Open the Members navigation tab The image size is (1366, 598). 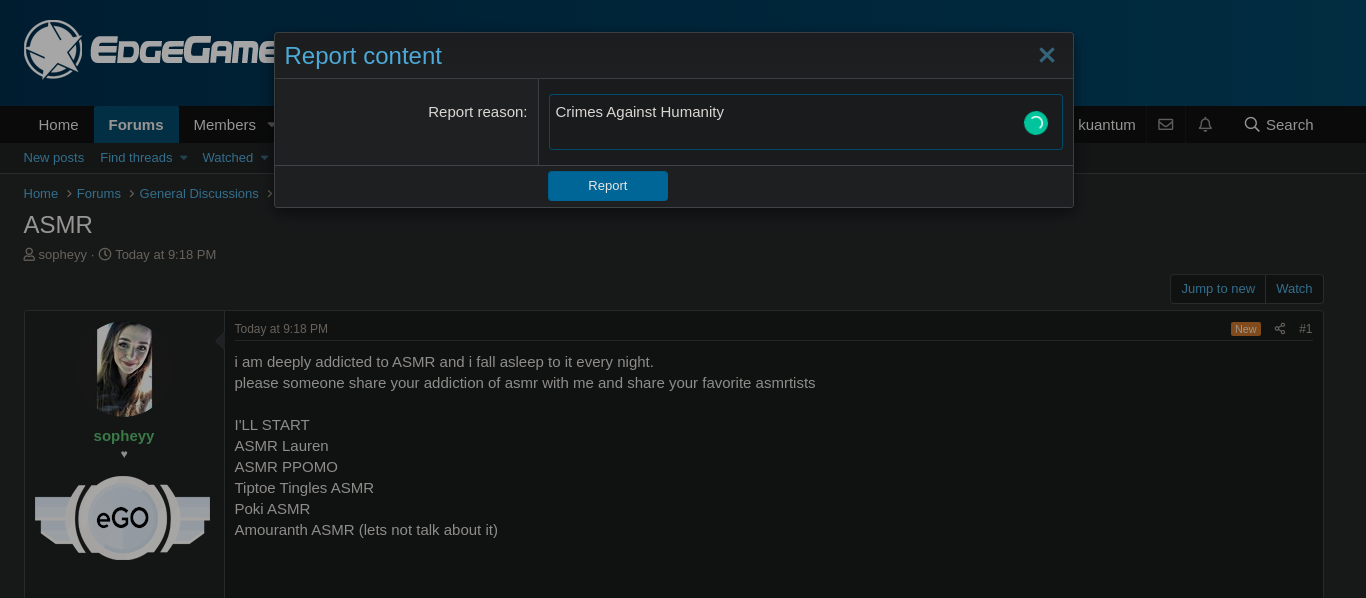(225, 125)
